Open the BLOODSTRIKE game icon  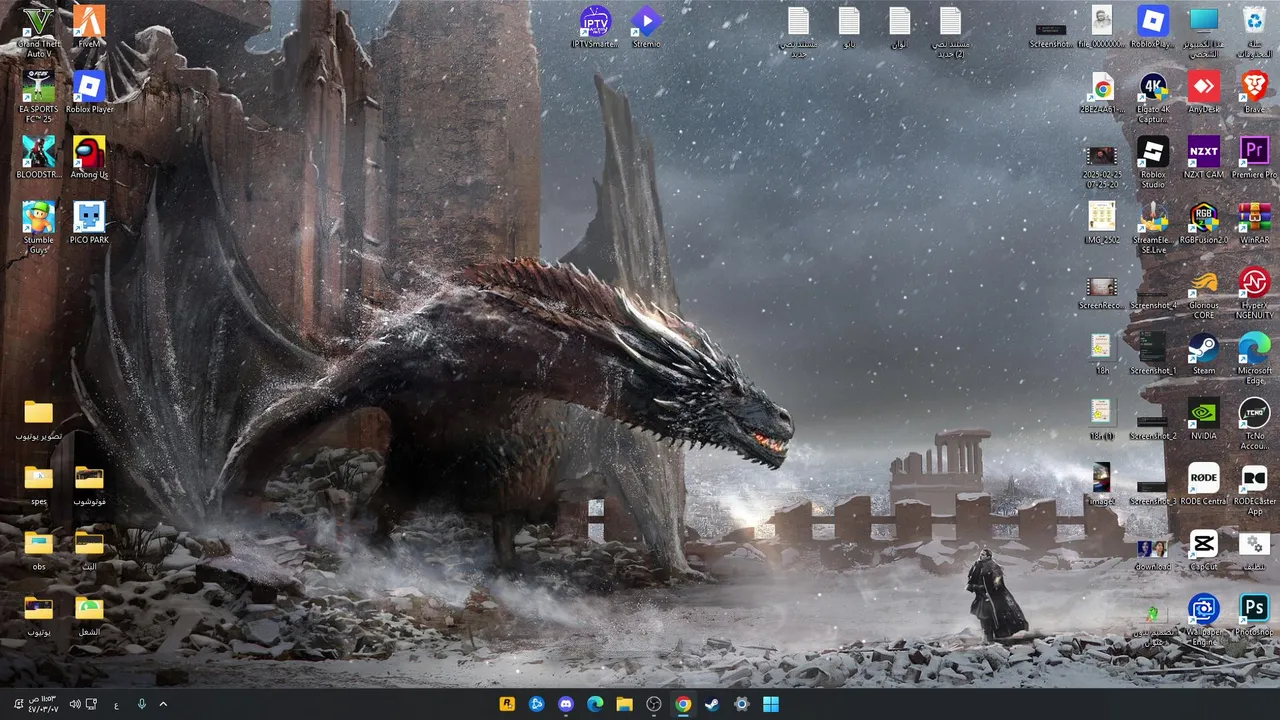39,157
